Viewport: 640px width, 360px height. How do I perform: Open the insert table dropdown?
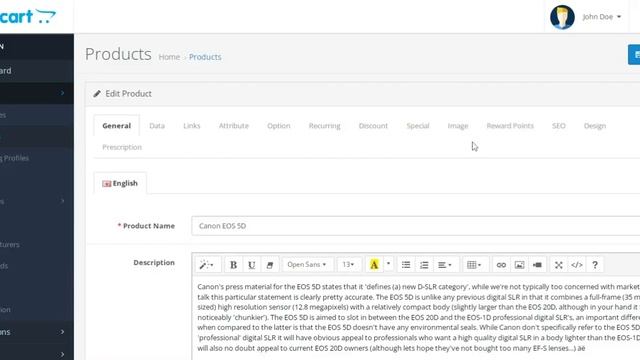pos(474,265)
